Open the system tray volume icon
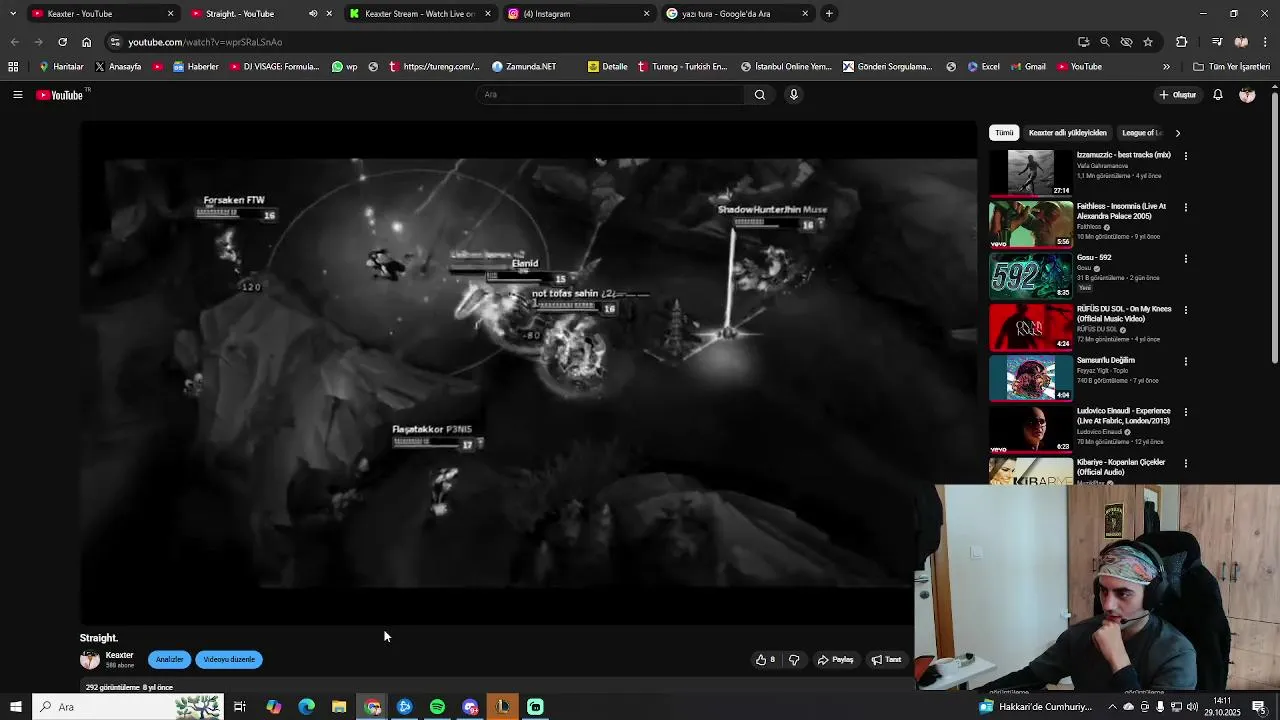This screenshot has width=1280, height=720. 1192,707
